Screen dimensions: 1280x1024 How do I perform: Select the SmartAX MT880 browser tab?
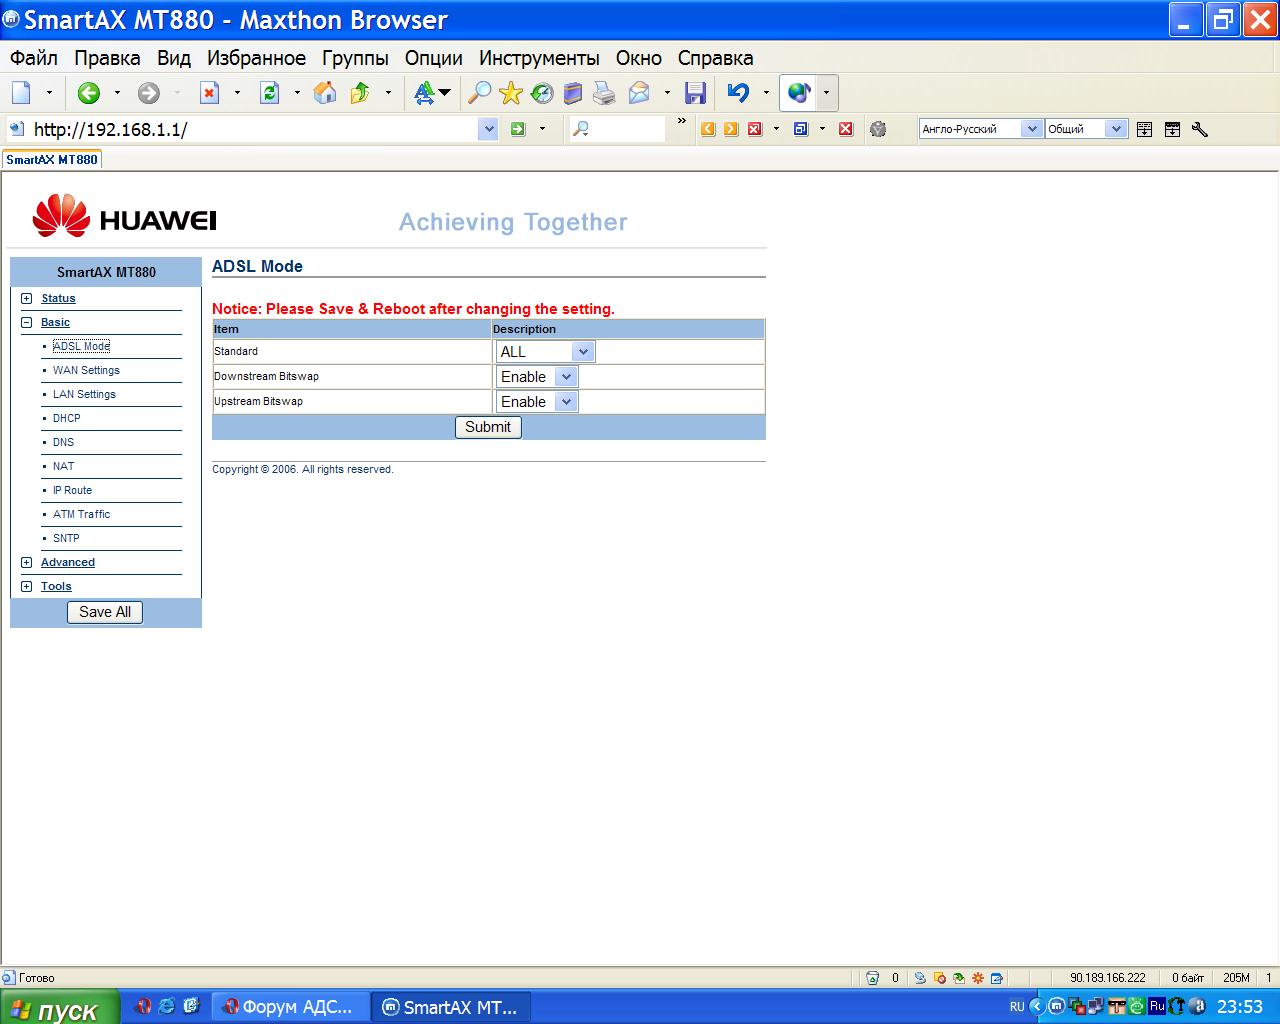coord(52,159)
